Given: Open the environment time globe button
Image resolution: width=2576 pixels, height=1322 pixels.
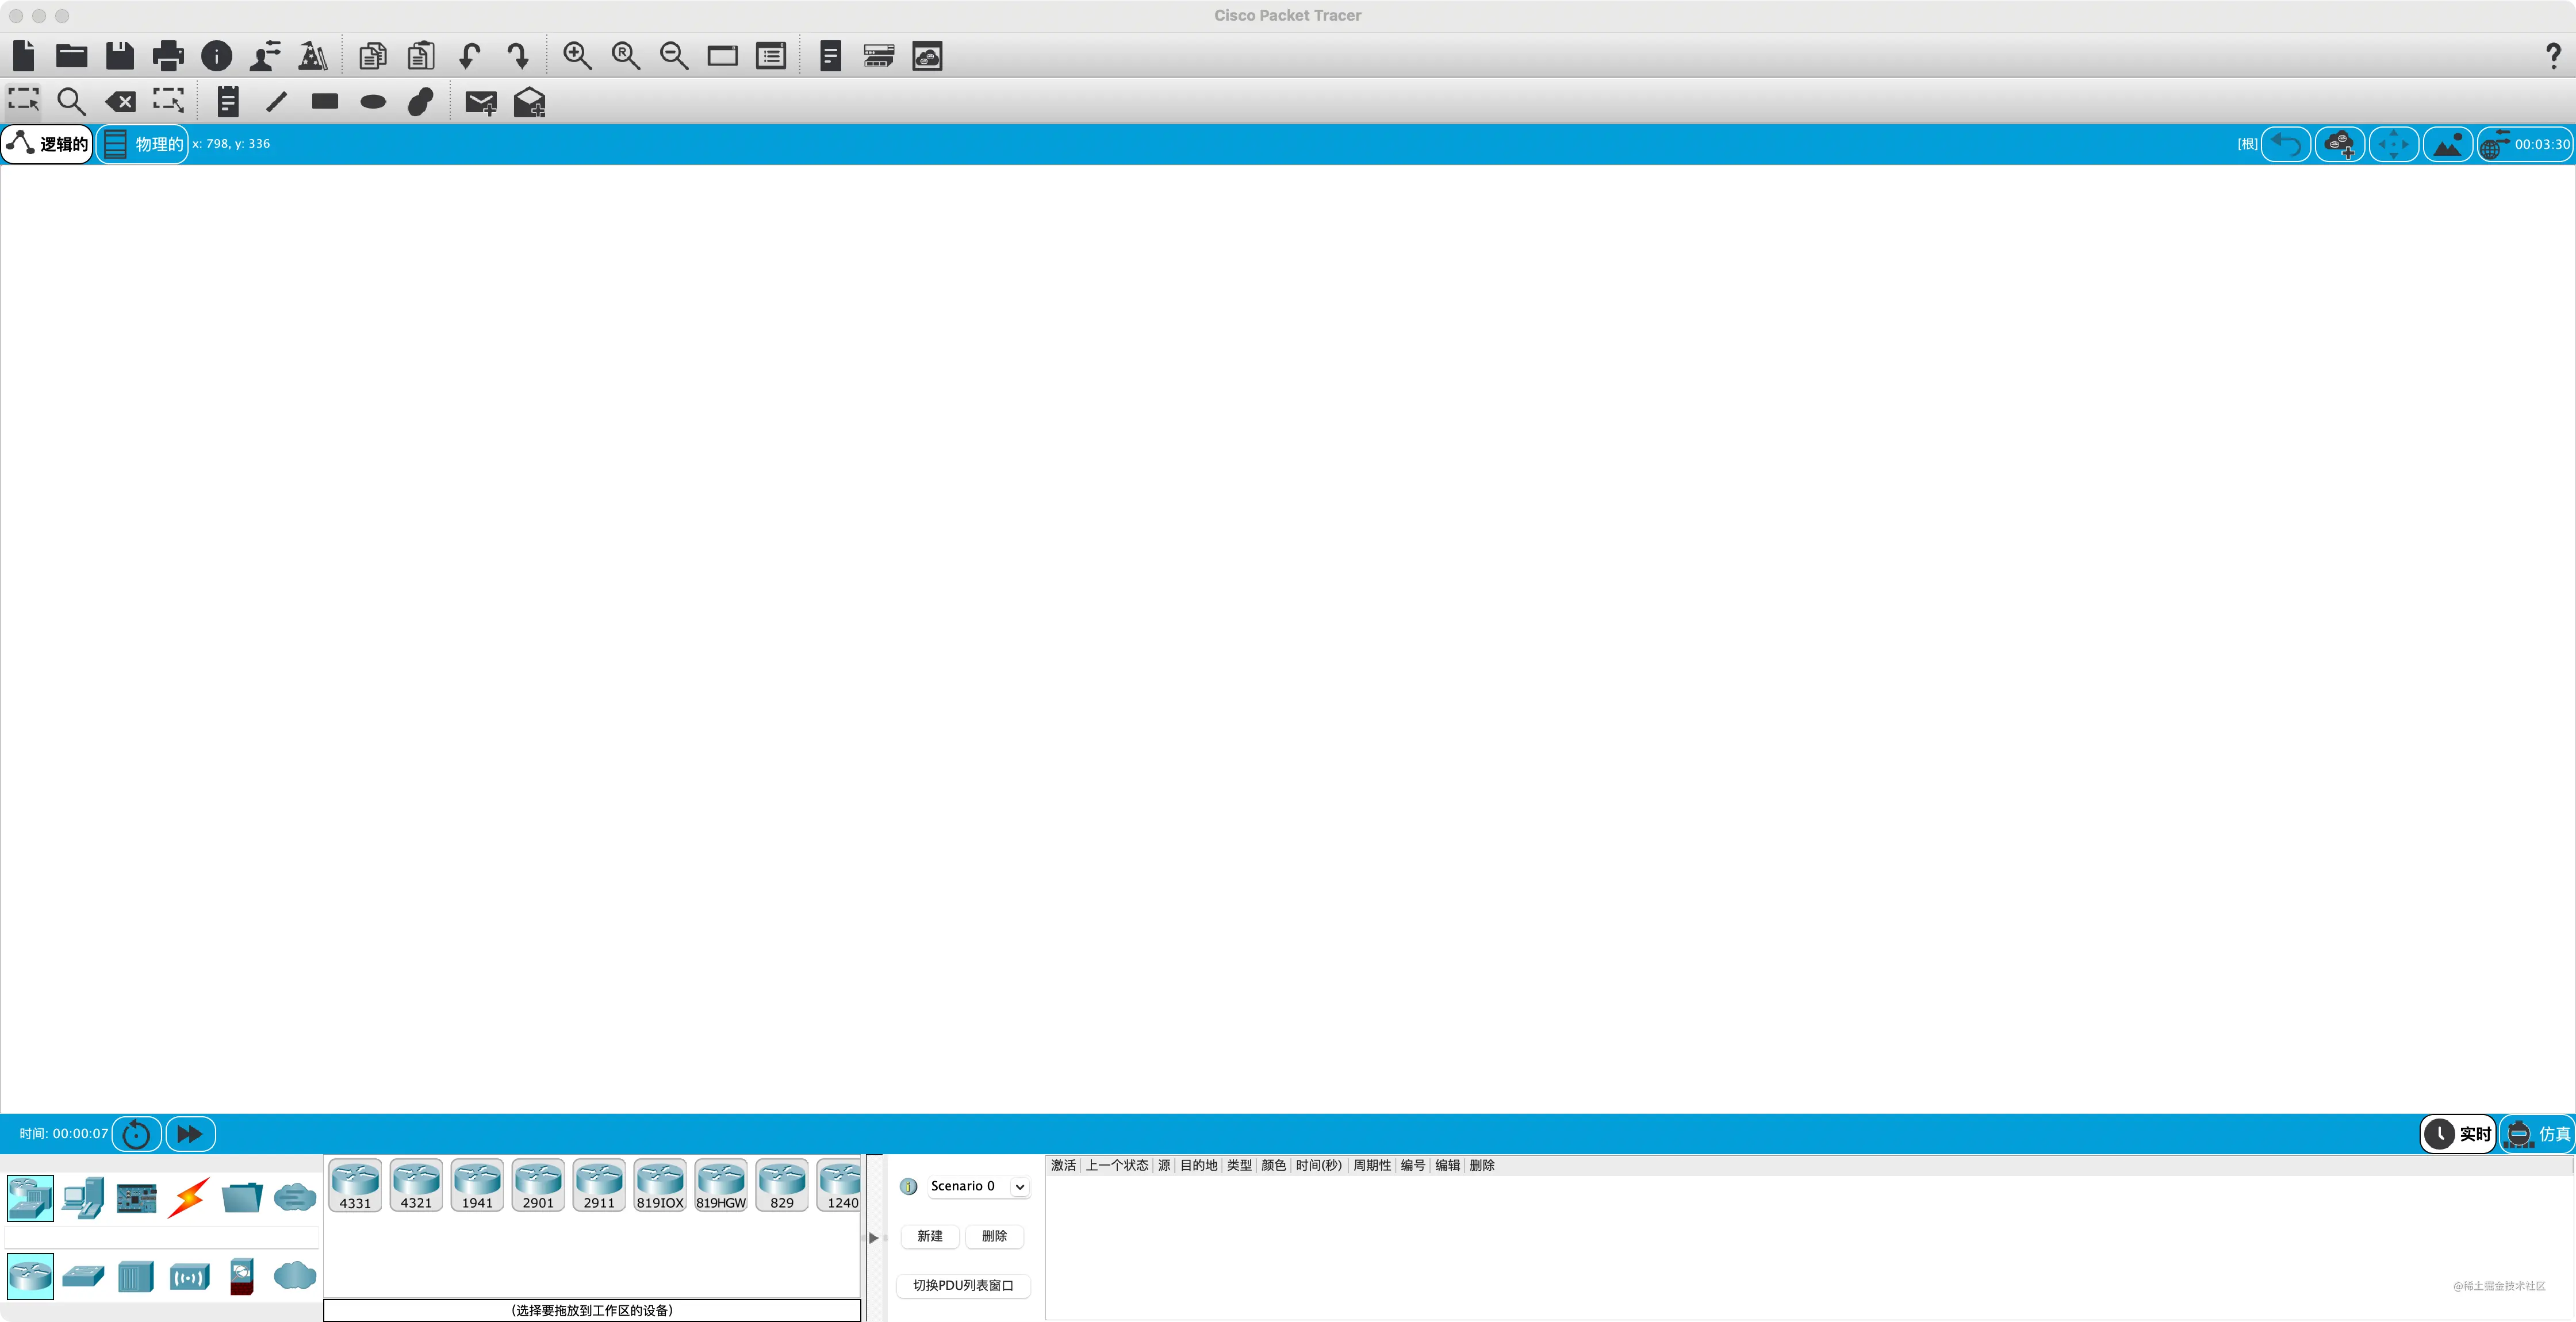Looking at the screenshot, I should click(x=2524, y=144).
